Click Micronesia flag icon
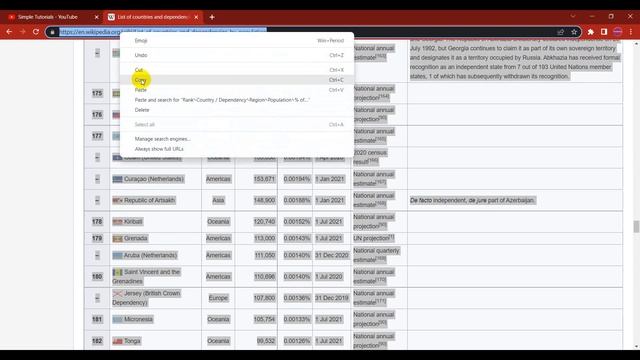Screen dimensions: 640x360 [x=118, y=319]
